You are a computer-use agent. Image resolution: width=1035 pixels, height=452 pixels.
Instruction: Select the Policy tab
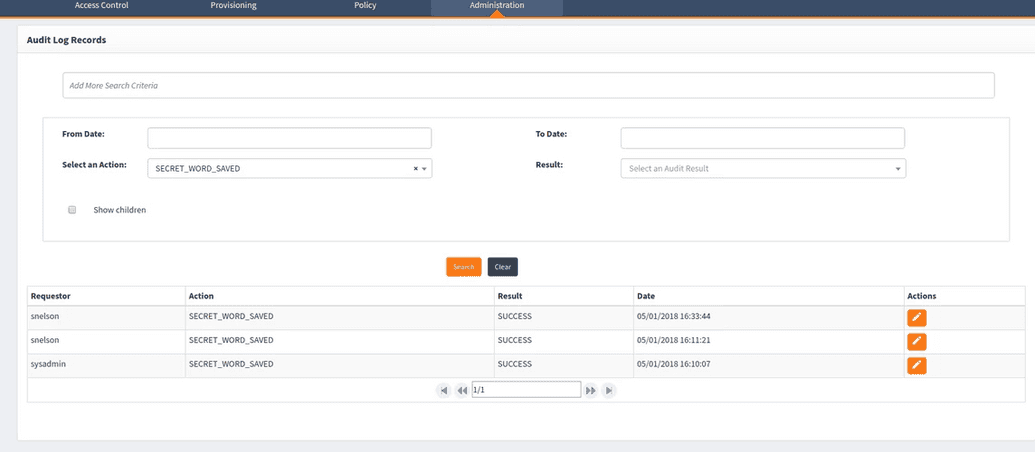[x=365, y=6]
